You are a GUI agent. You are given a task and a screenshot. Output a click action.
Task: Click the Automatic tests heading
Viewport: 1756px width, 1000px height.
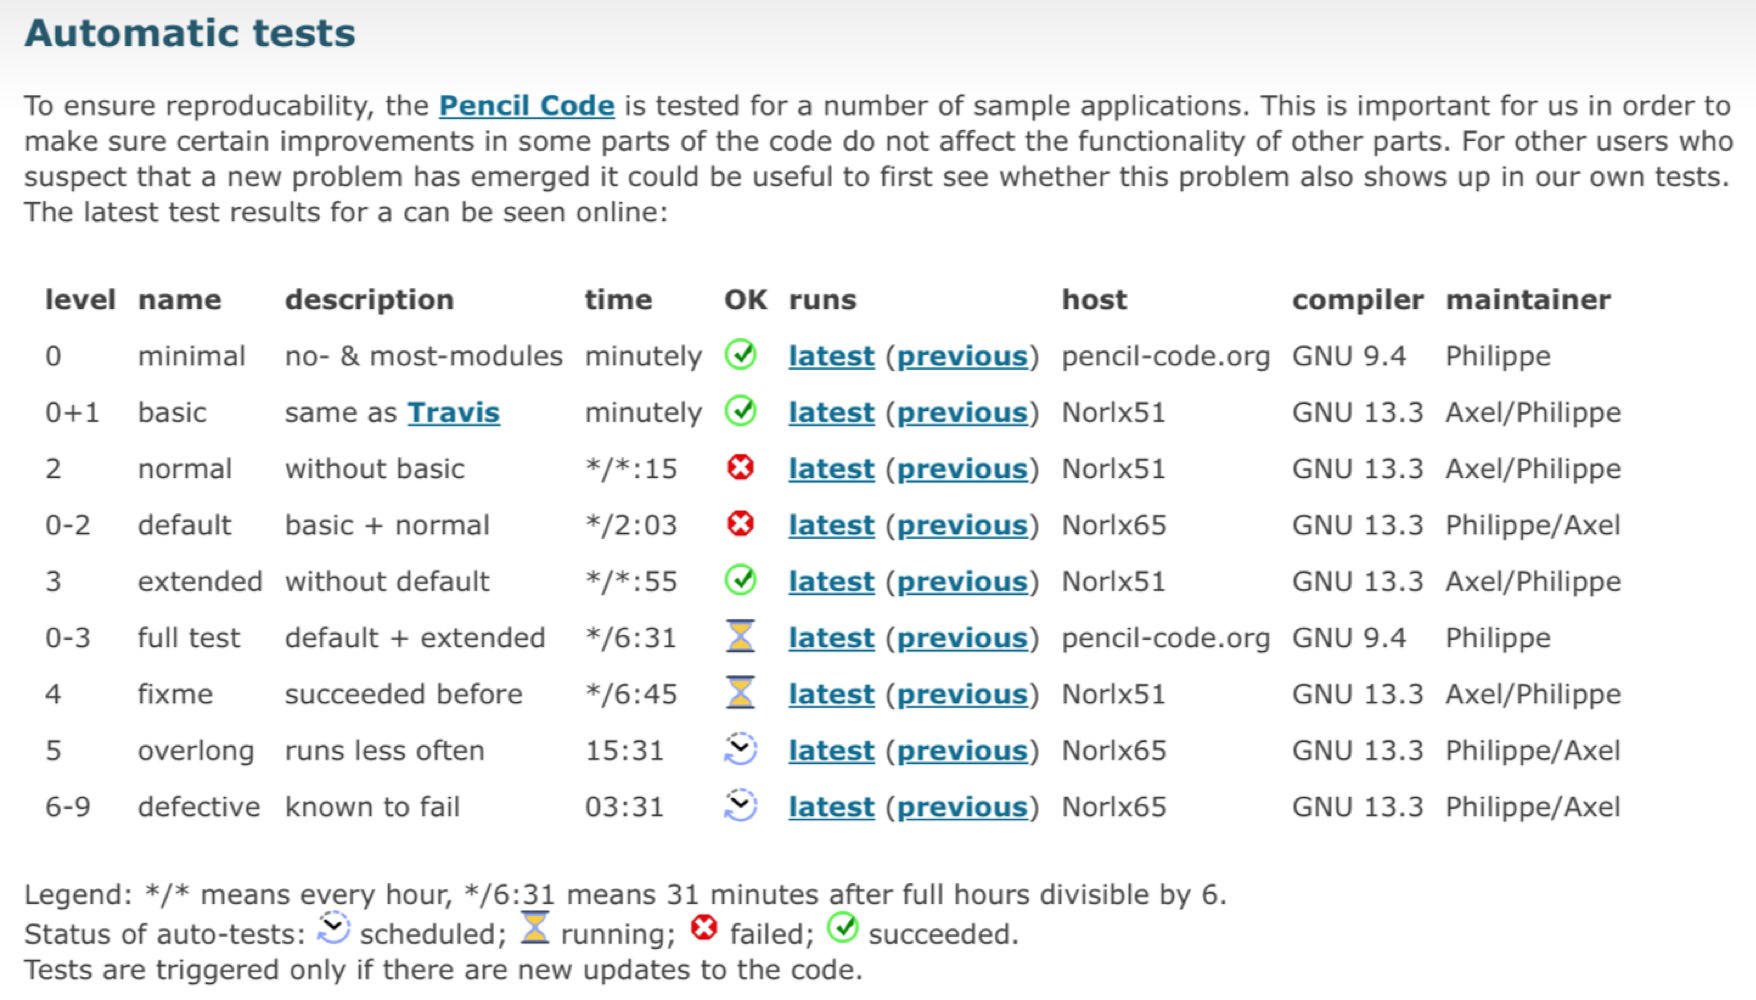pos(190,33)
